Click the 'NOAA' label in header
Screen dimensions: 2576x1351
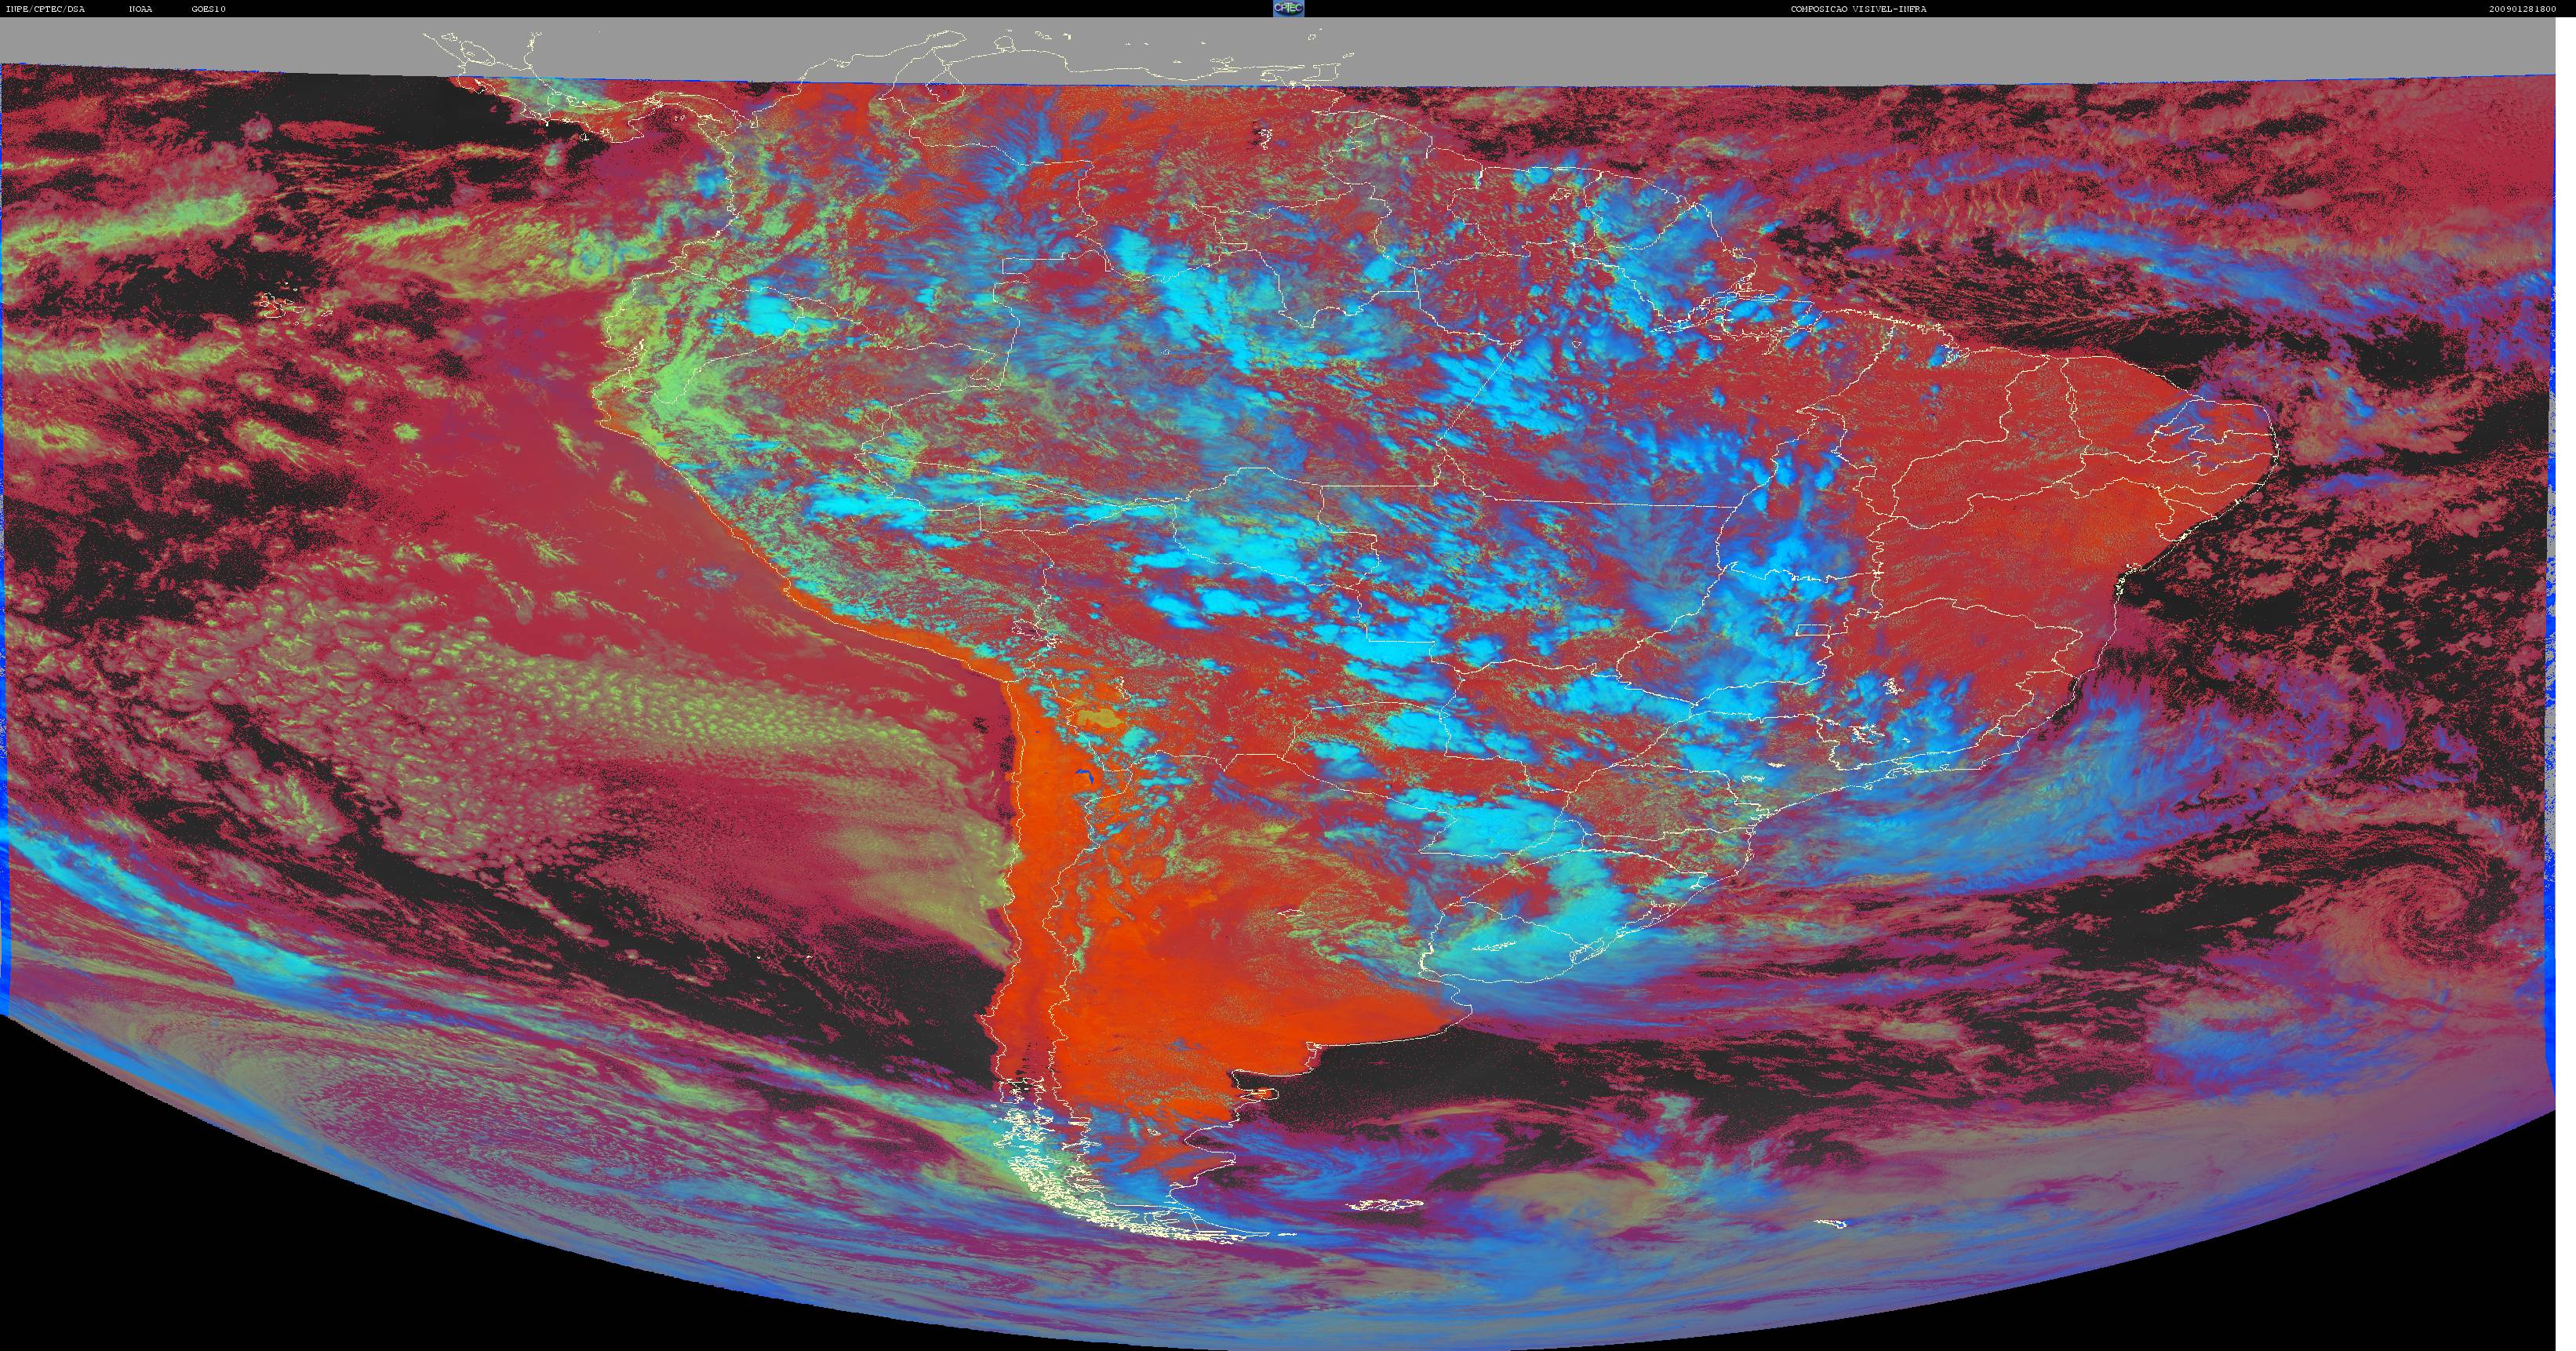(x=141, y=9)
